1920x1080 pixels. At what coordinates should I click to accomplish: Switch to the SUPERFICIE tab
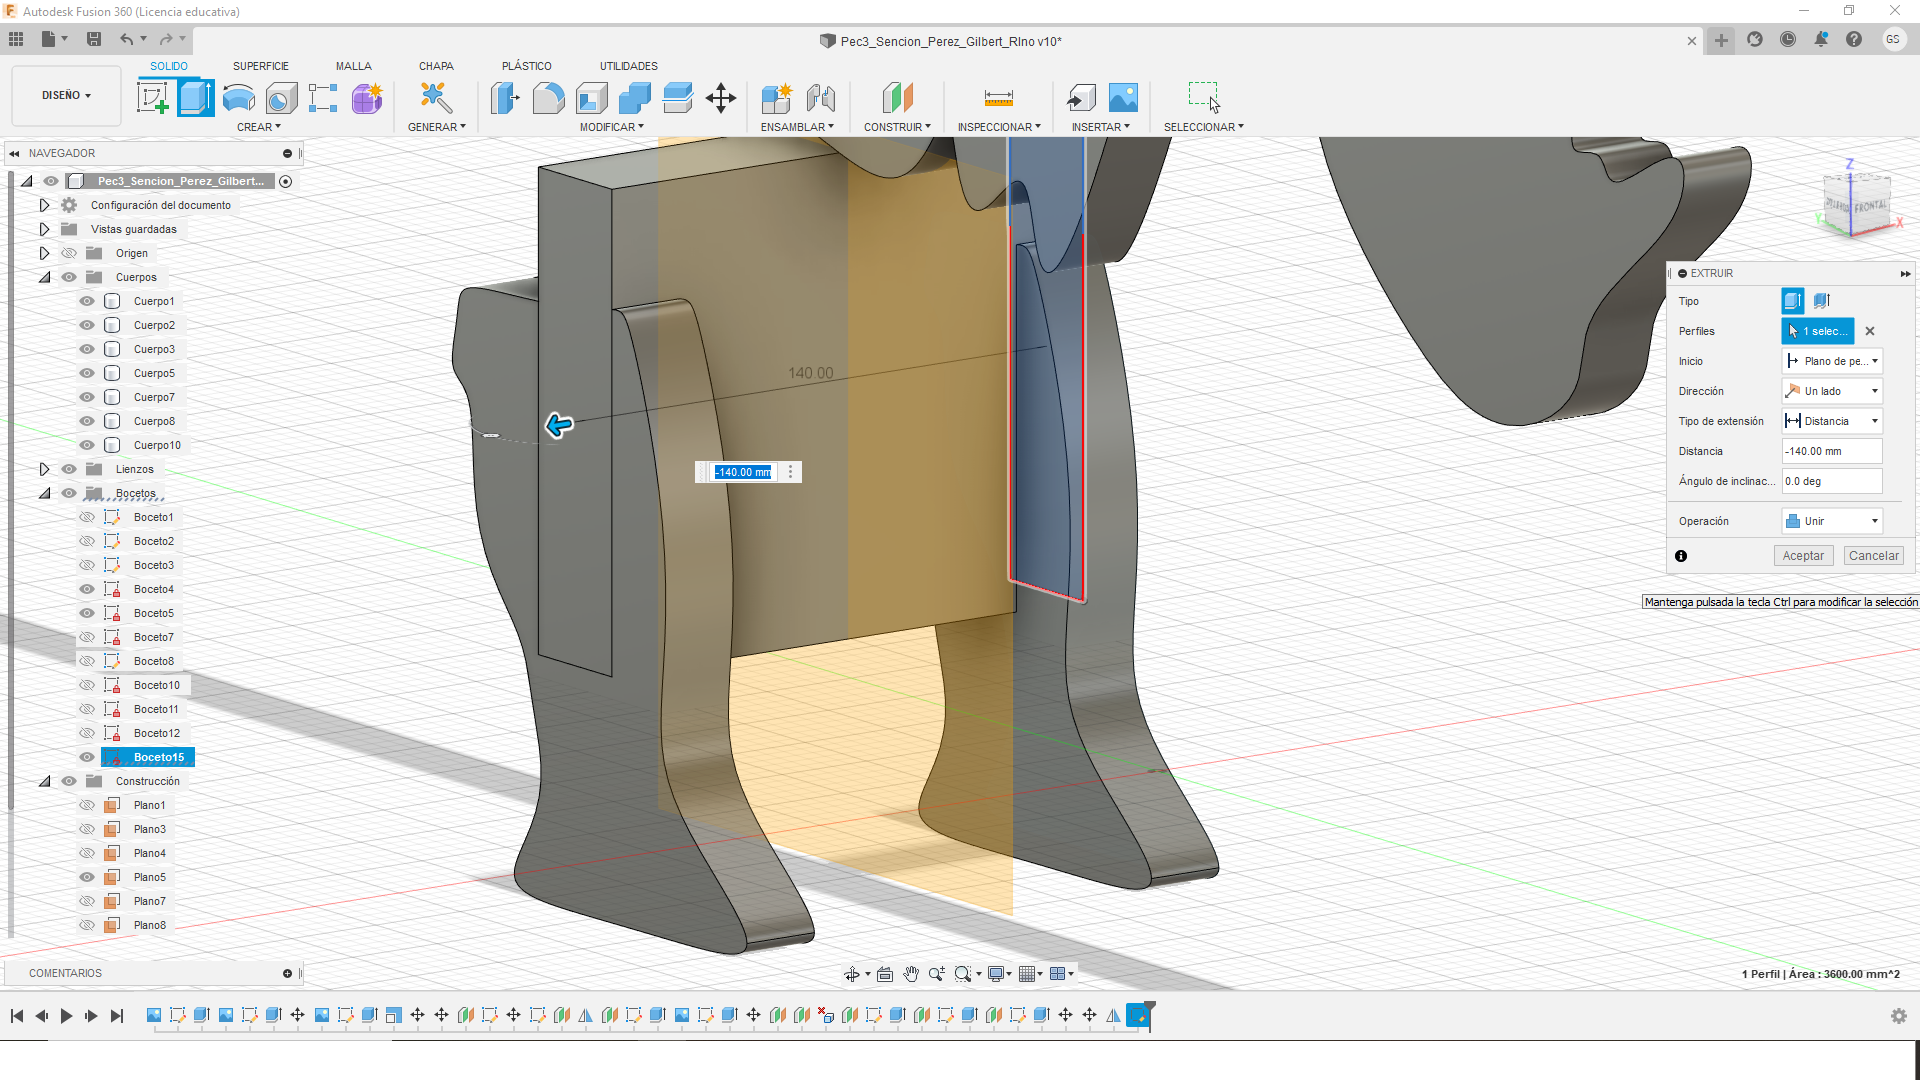pyautogui.click(x=261, y=66)
